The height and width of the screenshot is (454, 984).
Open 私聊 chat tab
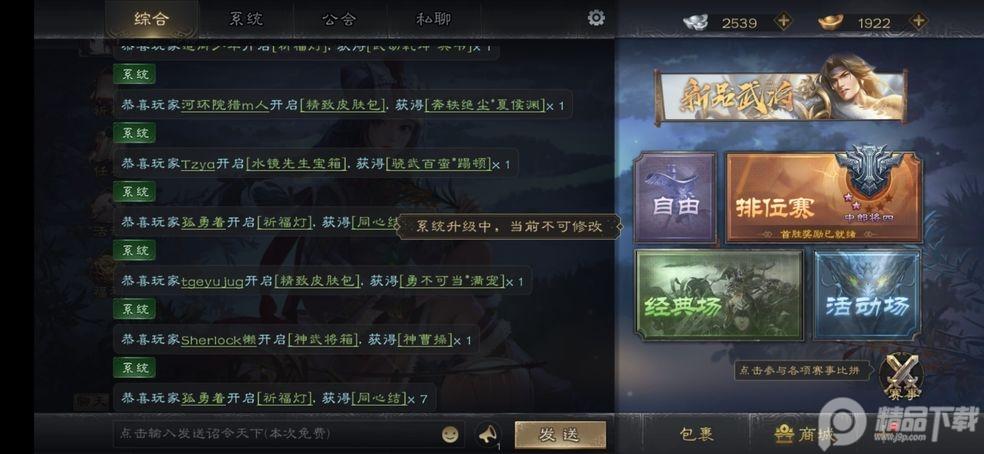[x=433, y=19]
